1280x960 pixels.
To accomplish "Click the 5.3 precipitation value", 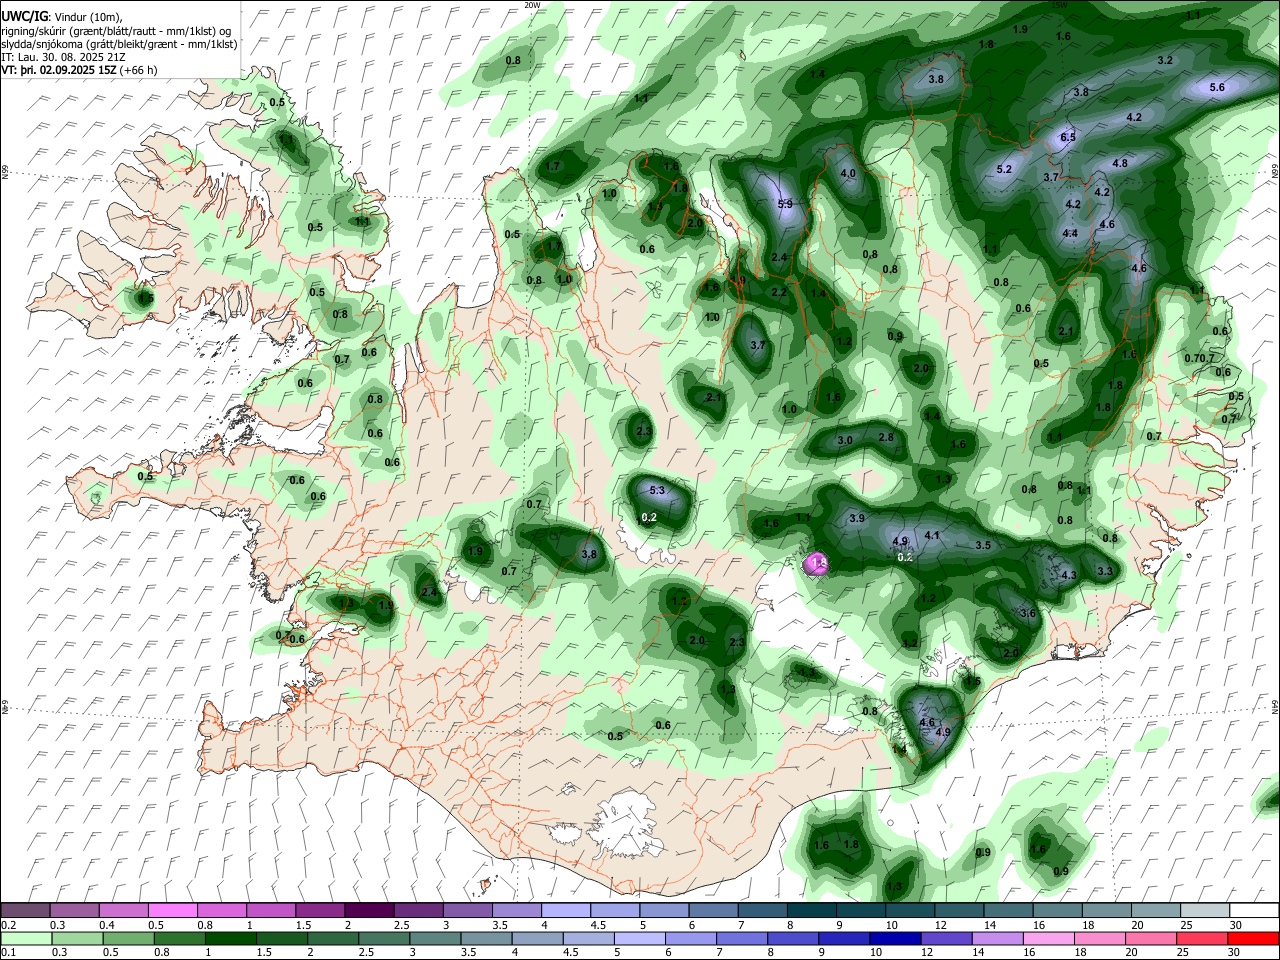I will tap(657, 491).
